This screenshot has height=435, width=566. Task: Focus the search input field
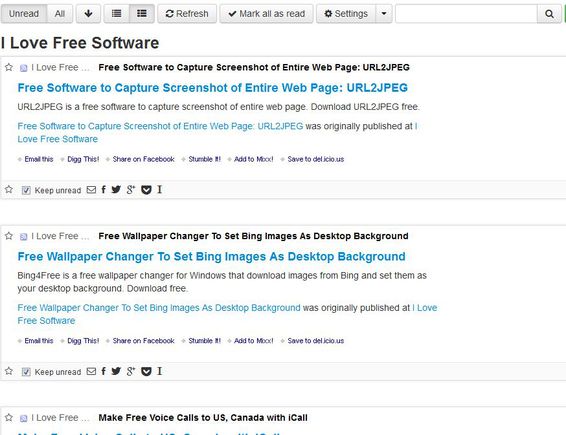click(x=466, y=14)
